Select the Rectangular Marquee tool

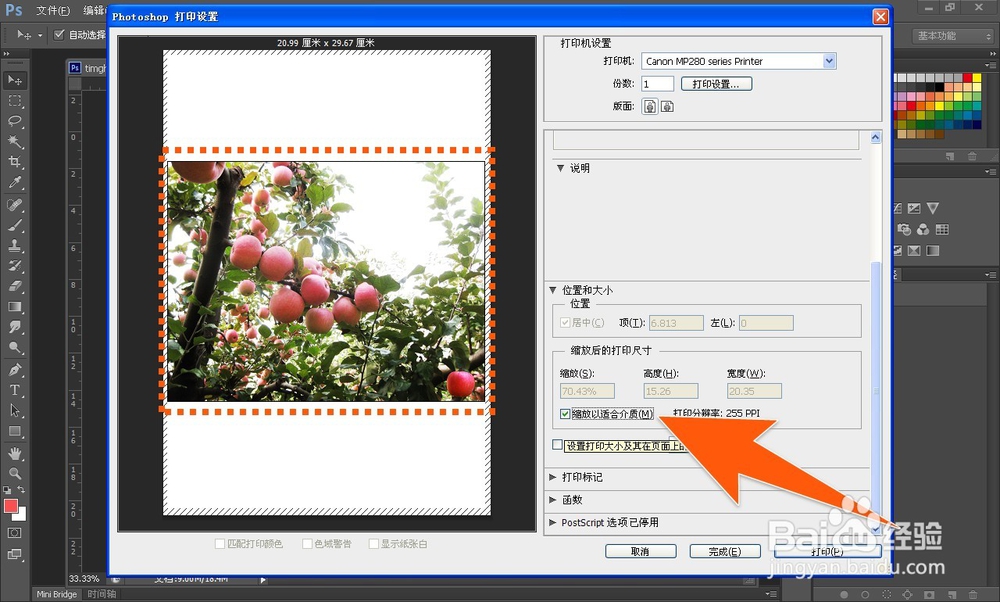15,101
